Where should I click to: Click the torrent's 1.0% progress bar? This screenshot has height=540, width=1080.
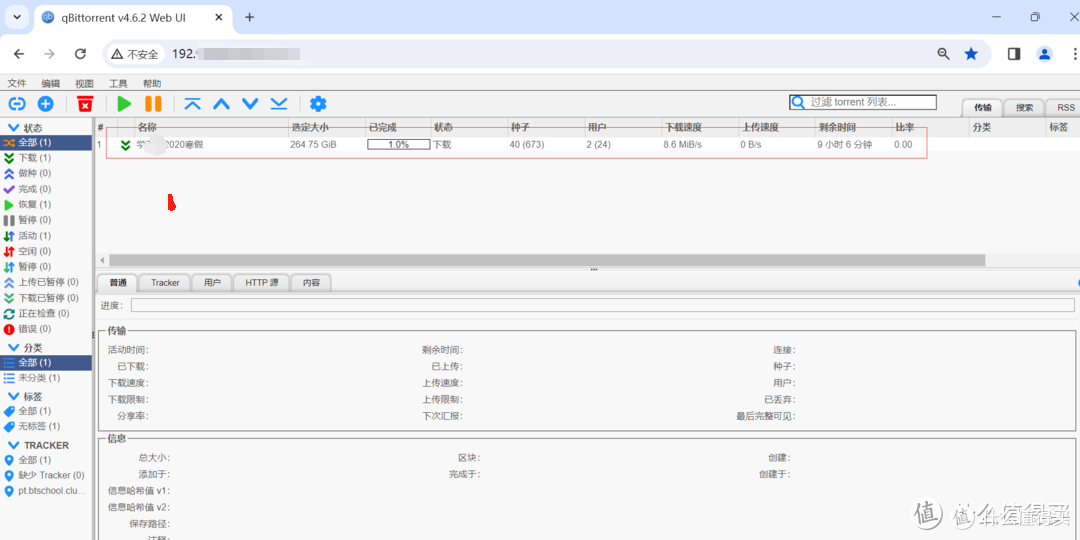click(x=398, y=145)
